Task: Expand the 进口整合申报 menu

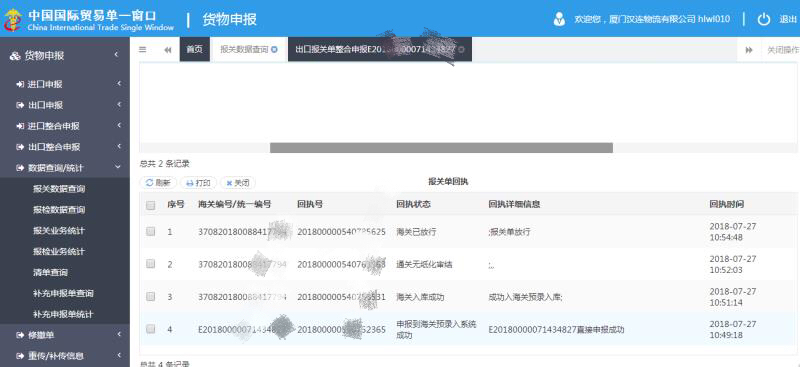Action: pyautogui.click(x=65, y=126)
